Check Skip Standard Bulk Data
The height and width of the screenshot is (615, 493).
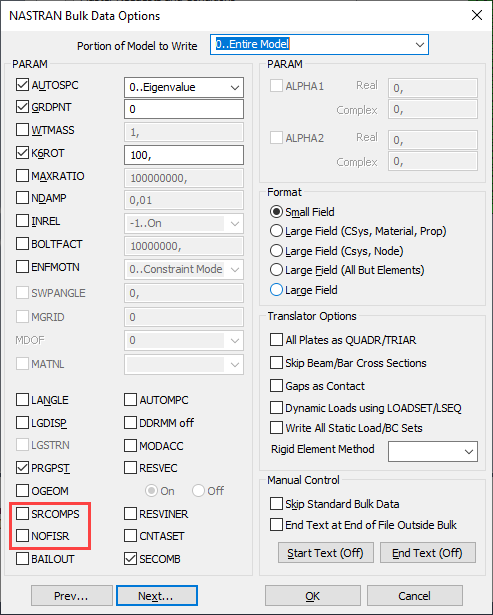pos(276,504)
